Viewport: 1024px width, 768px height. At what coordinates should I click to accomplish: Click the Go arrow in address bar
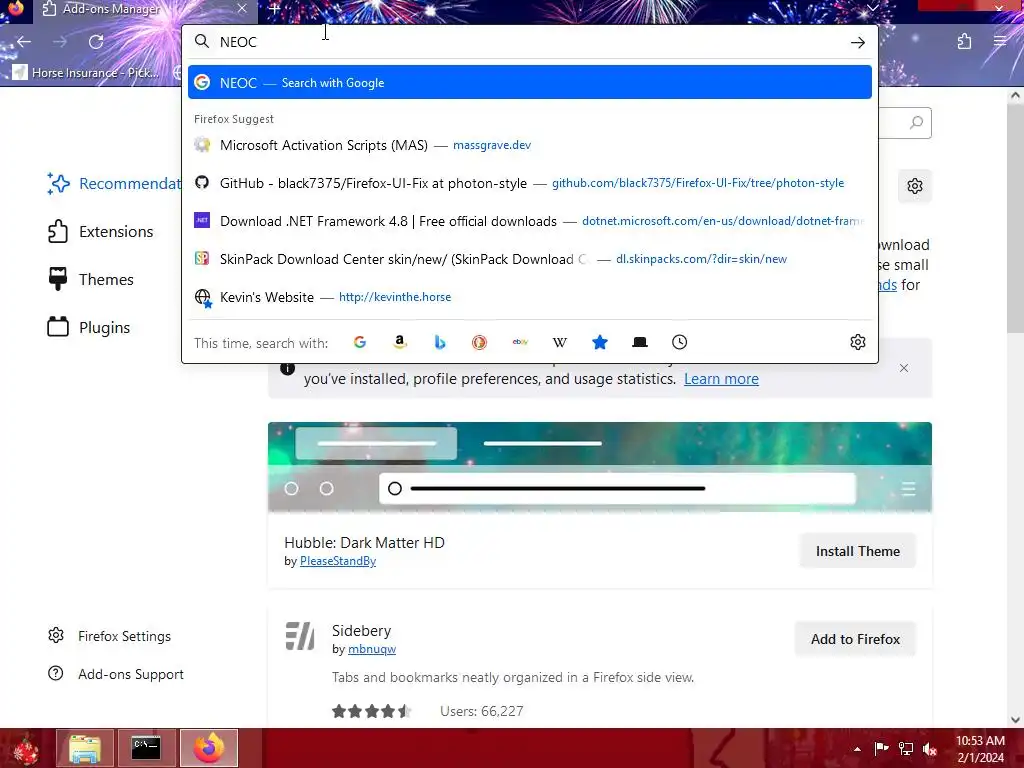pyautogui.click(x=857, y=42)
